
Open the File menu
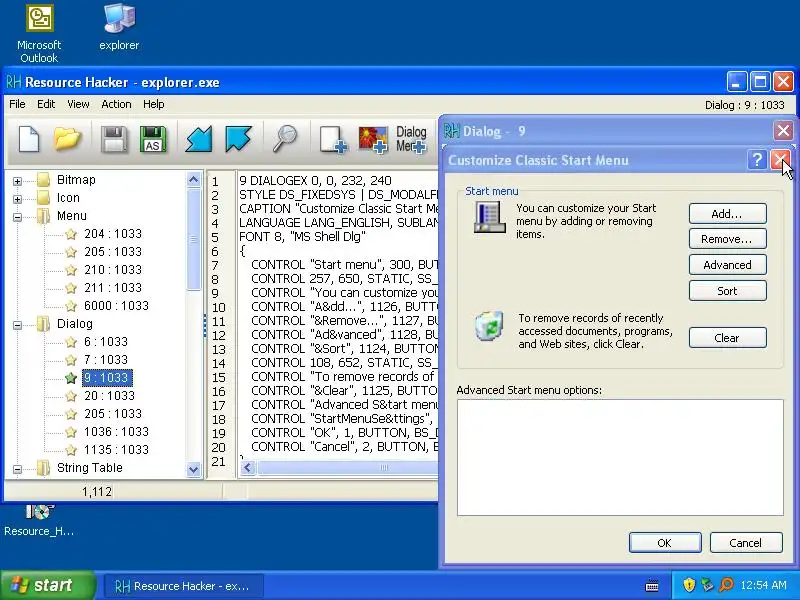[17, 104]
